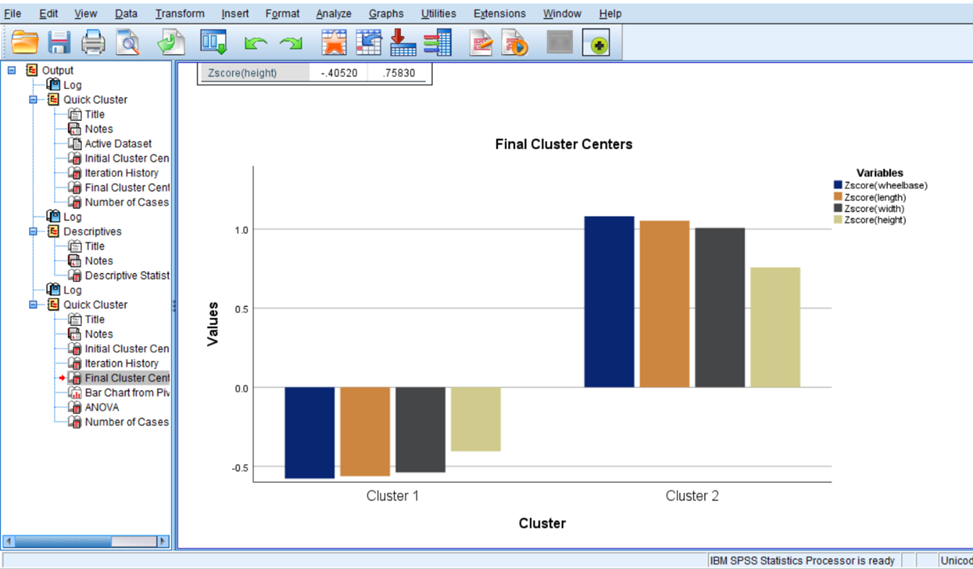Click Zscore(width) dark gray legend swatch
Image resolution: width=973 pixels, height=569 pixels.
pos(838,208)
